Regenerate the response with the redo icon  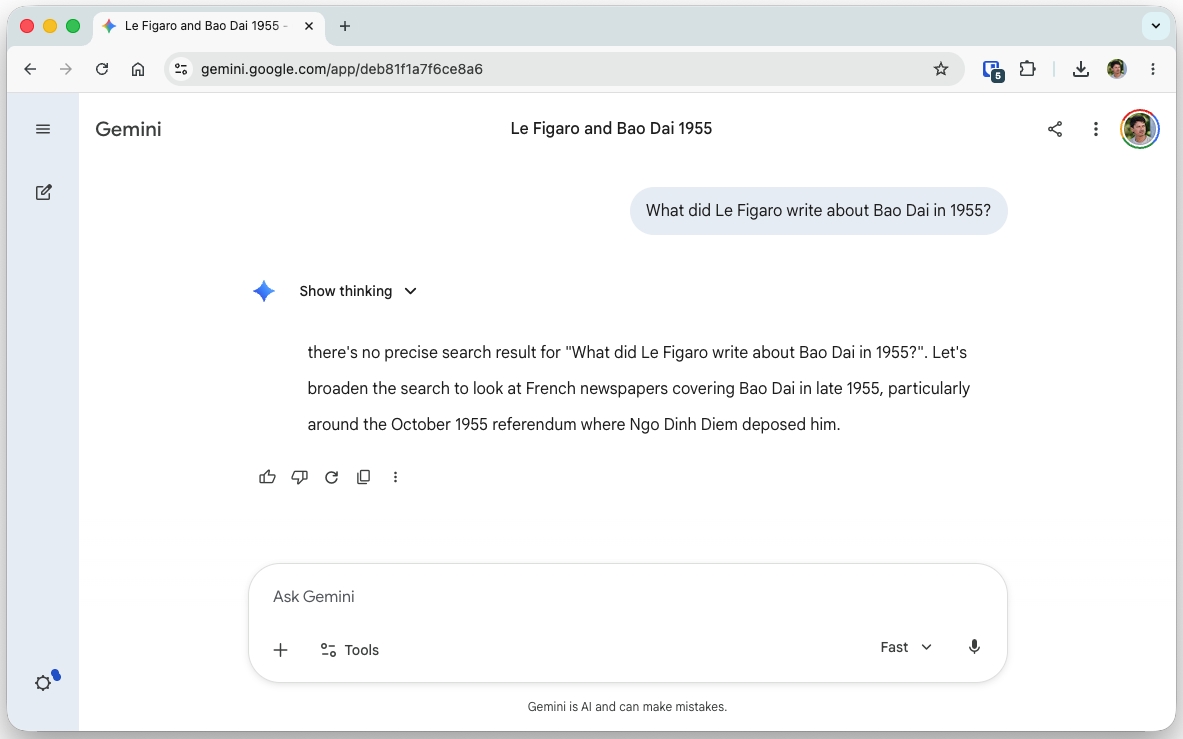[331, 477]
